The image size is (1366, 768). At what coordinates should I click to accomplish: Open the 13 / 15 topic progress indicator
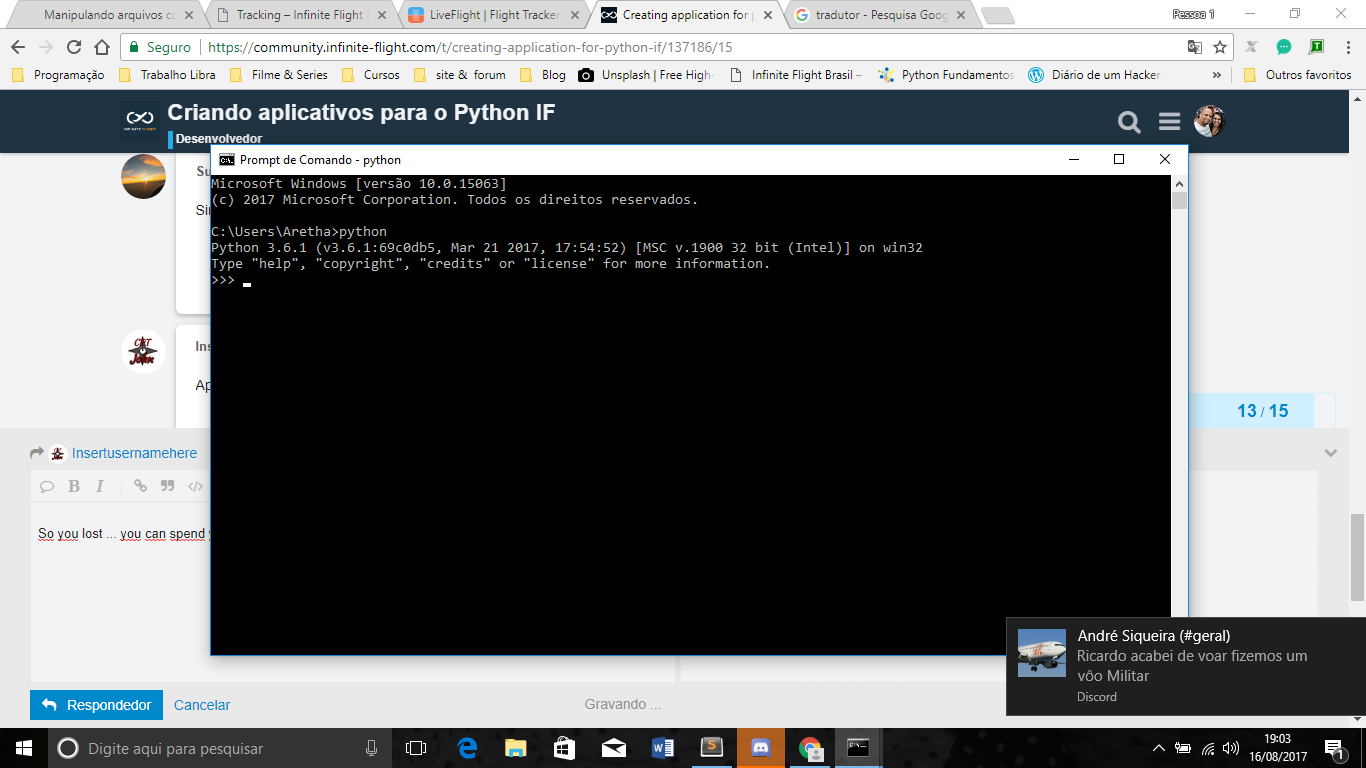coord(1262,411)
